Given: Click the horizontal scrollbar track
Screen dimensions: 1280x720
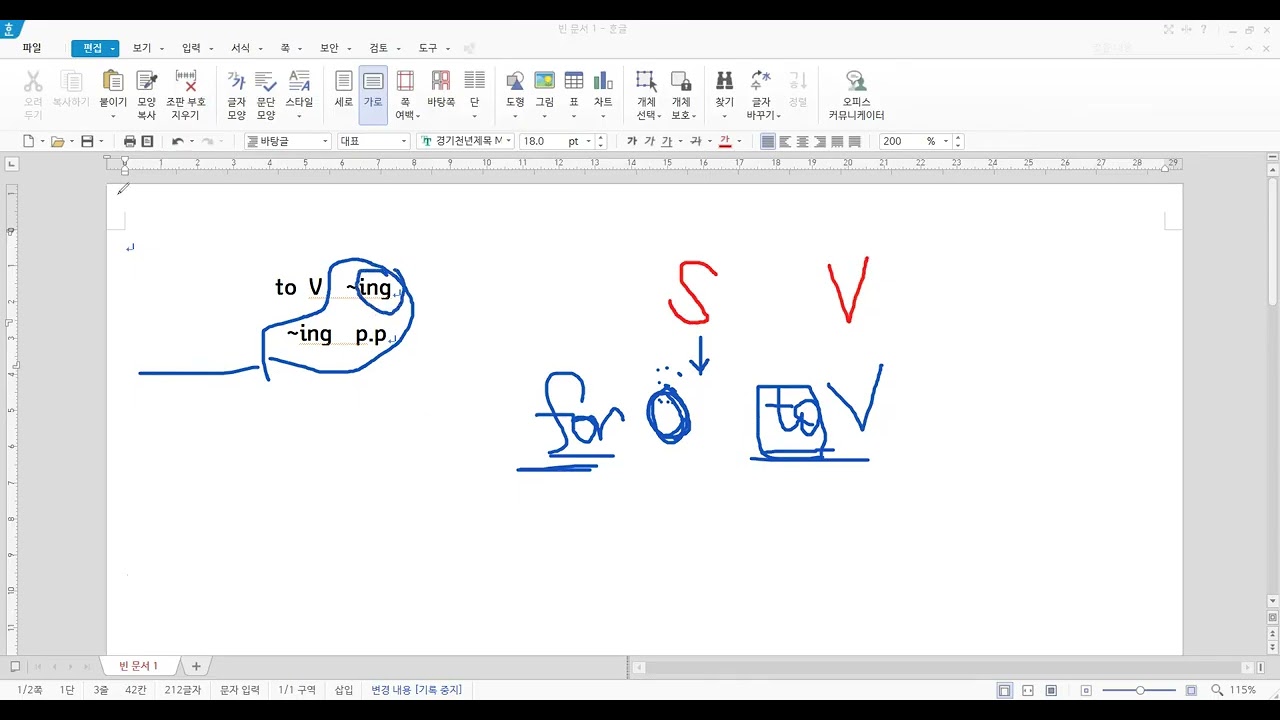Looking at the screenshot, I should pyautogui.click(x=942, y=667).
